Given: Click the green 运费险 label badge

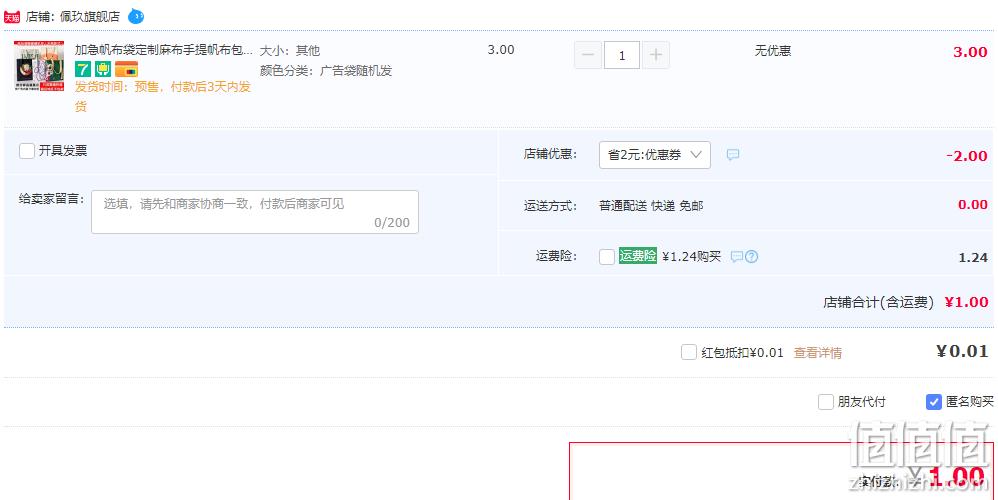Looking at the screenshot, I should pos(638,256).
